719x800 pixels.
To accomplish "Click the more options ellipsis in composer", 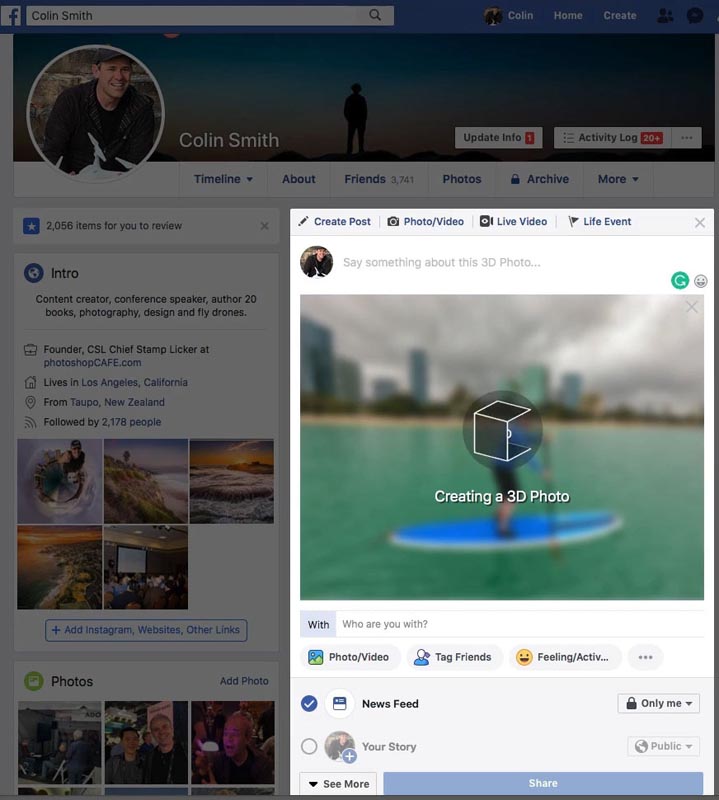I will (646, 657).
